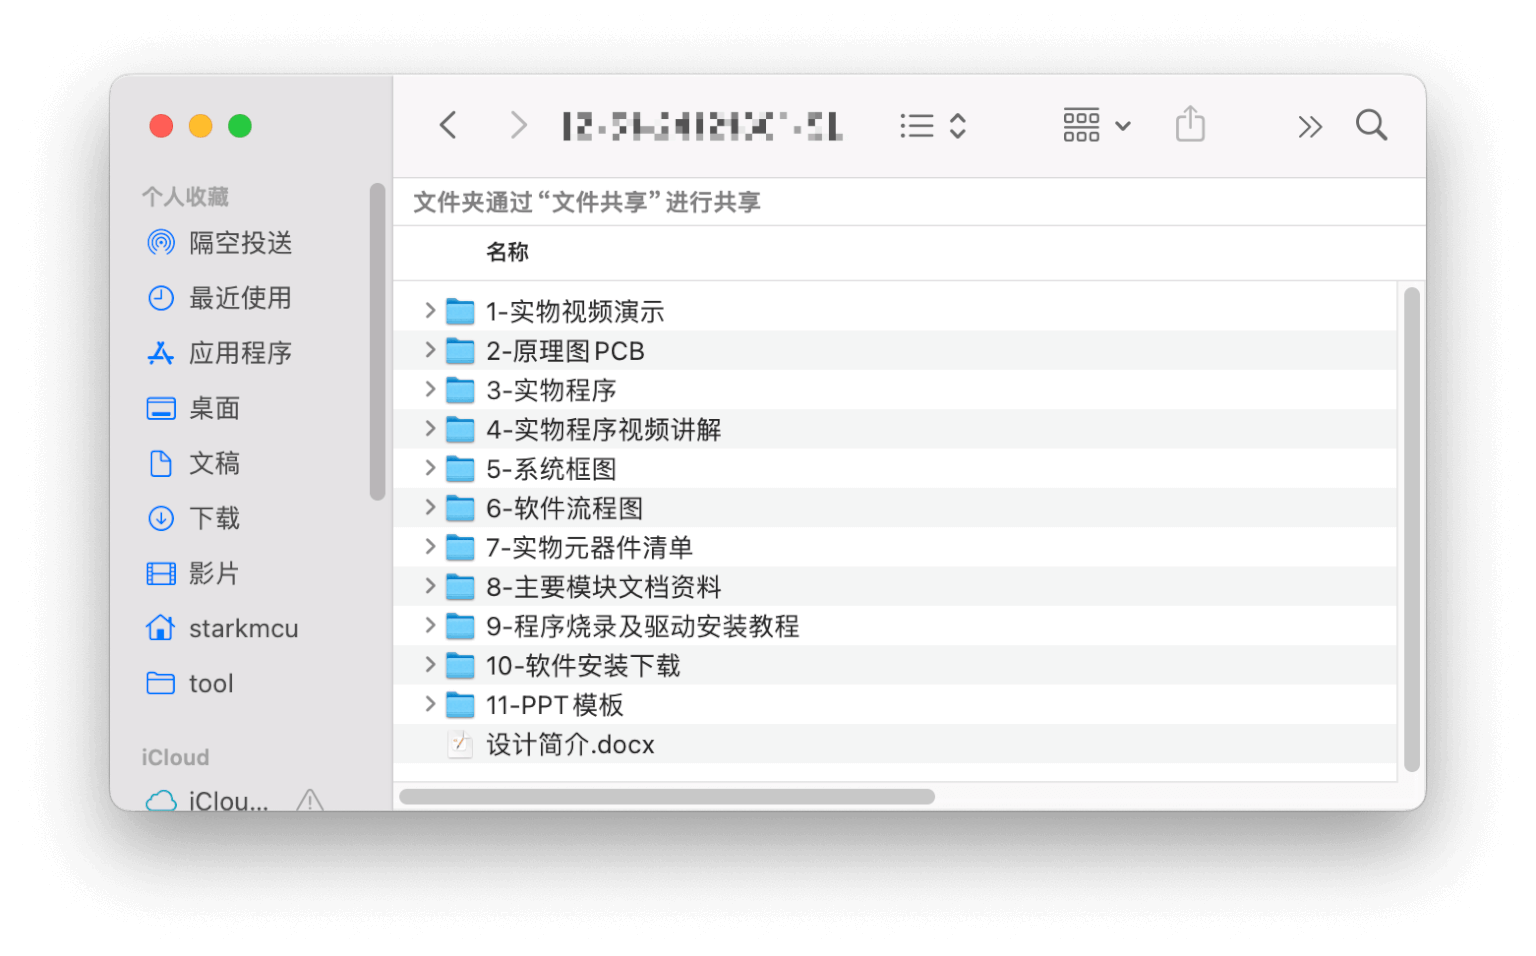
Task: Expand the 1-实物视频演示 folder
Action: pos(430,311)
